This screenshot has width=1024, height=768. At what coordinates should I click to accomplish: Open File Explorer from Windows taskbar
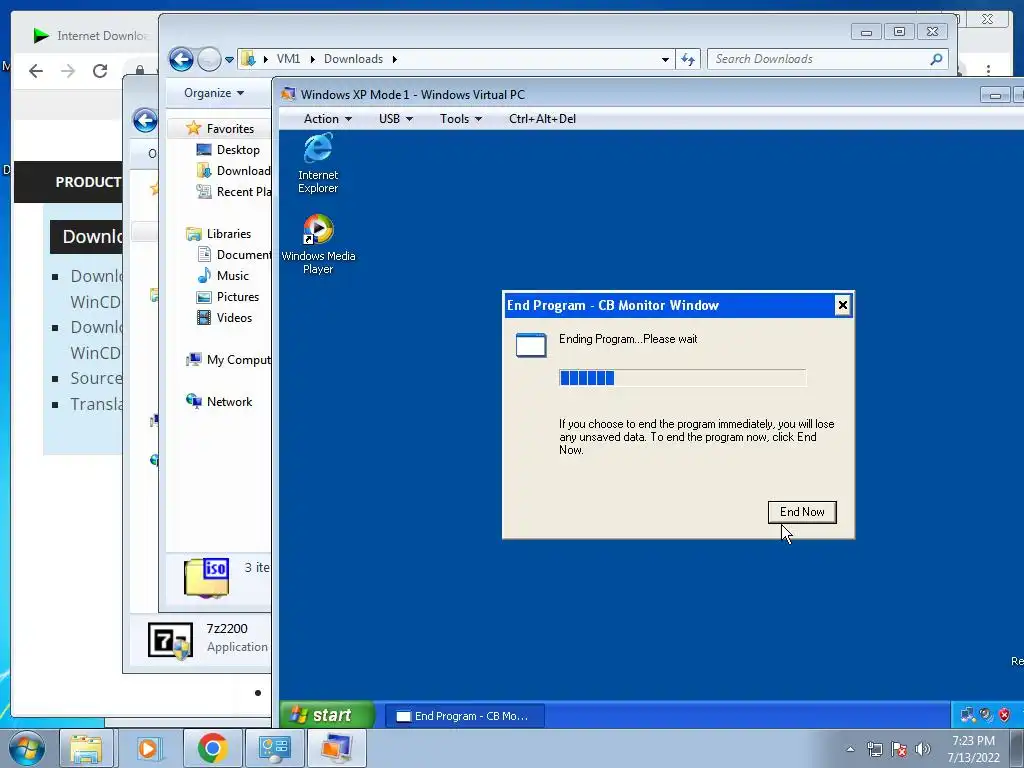pos(86,748)
